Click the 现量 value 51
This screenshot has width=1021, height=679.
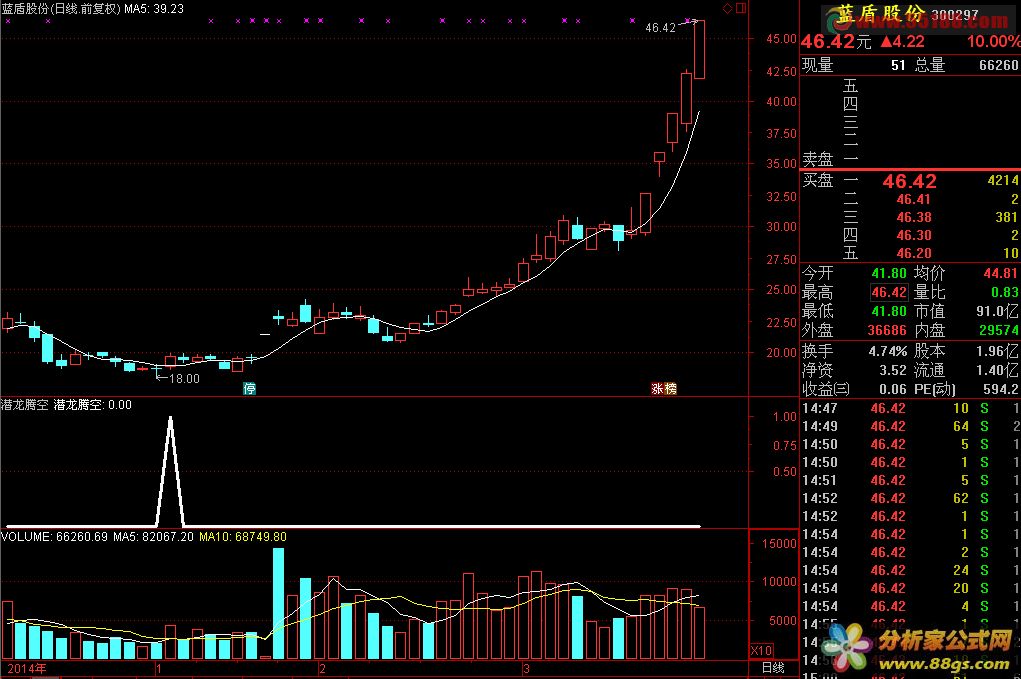[898, 65]
